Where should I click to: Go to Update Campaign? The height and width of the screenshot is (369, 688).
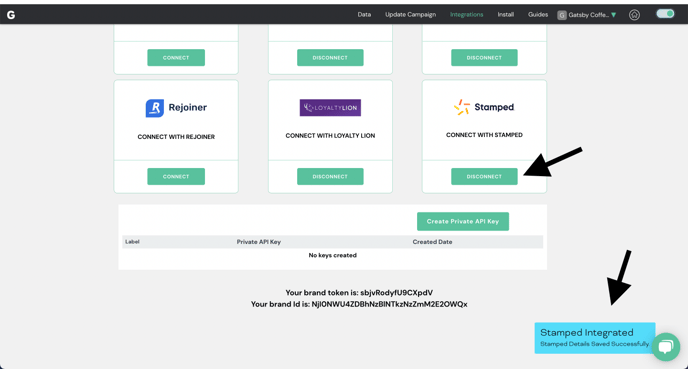pos(410,14)
